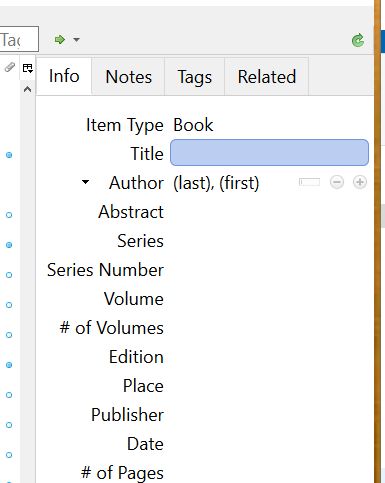Viewport: 385px width, 483px height.
Task: Click the highlighted Title input field
Action: [x=269, y=153]
